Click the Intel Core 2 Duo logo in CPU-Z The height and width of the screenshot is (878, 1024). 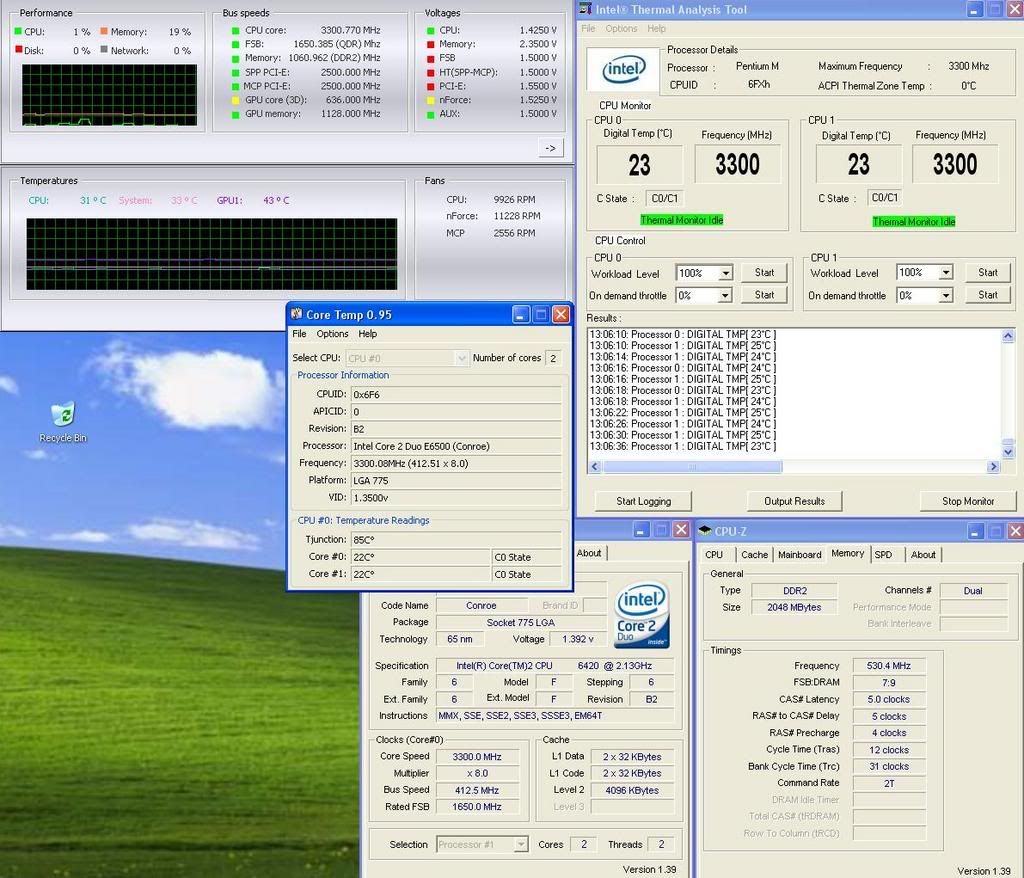click(x=641, y=614)
